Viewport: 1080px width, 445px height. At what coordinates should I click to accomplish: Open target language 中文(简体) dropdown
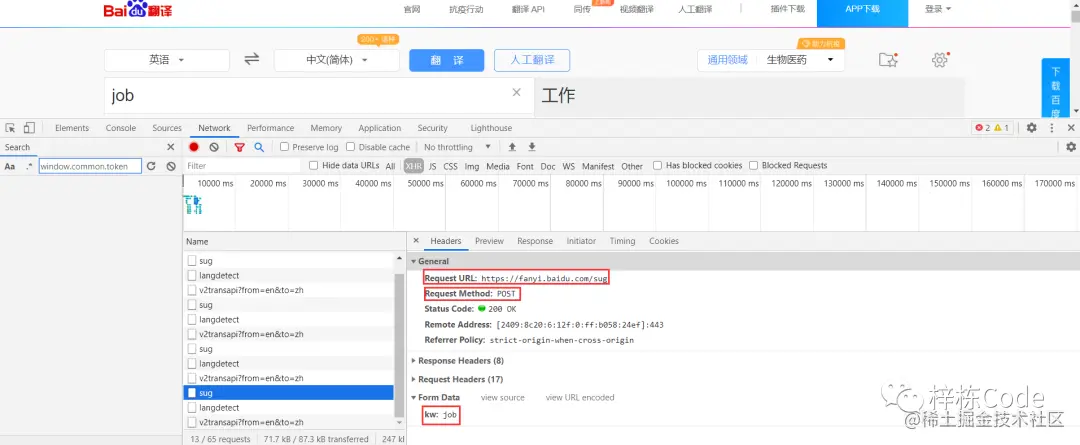[337, 60]
